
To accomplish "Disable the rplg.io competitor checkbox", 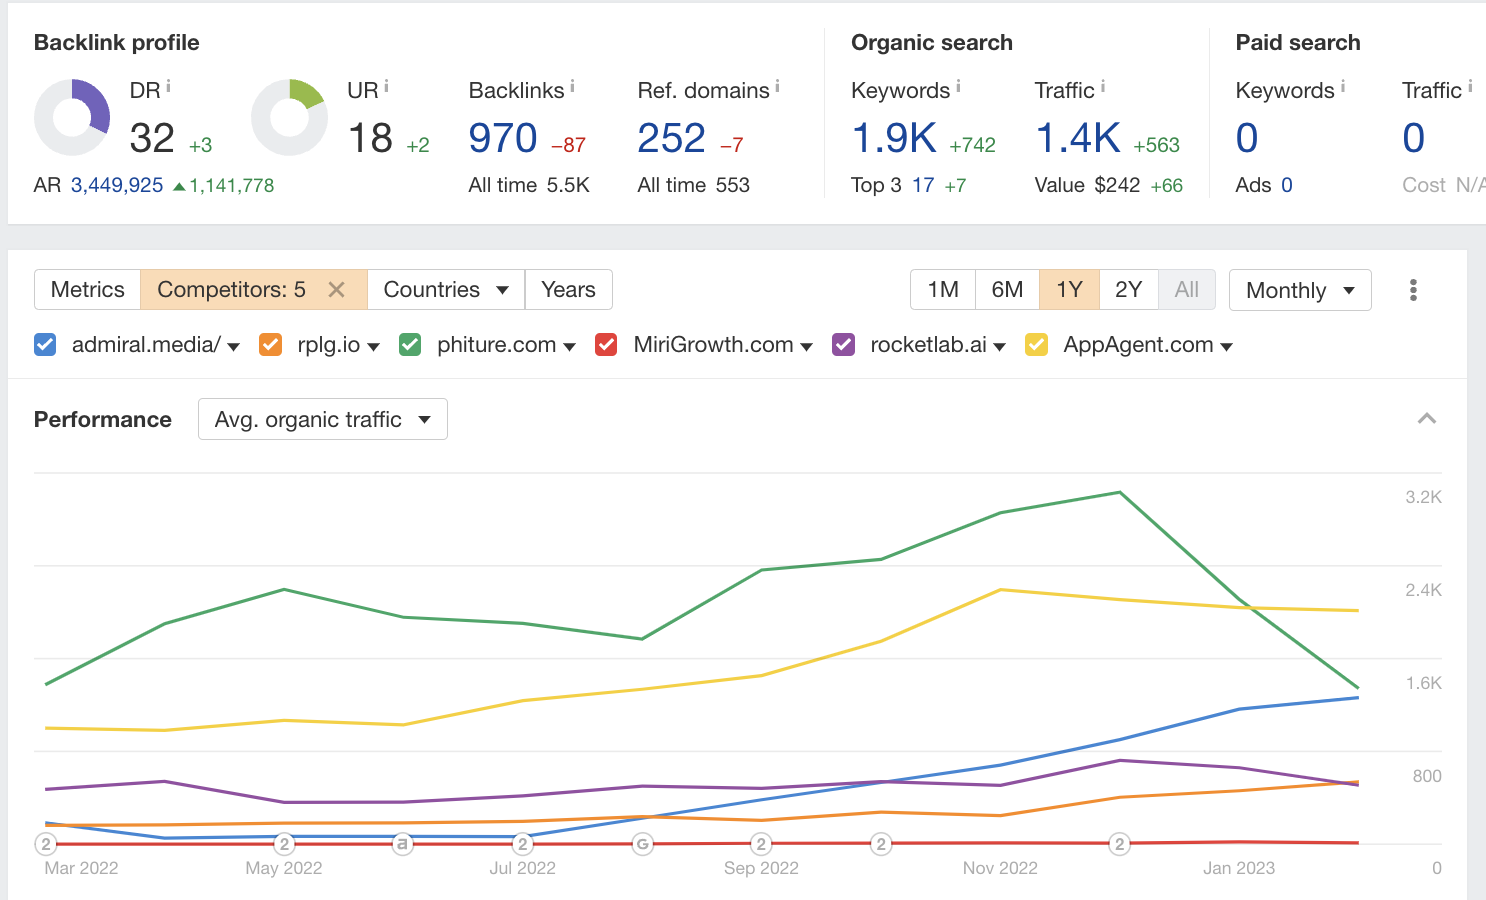I will click(x=270, y=344).
